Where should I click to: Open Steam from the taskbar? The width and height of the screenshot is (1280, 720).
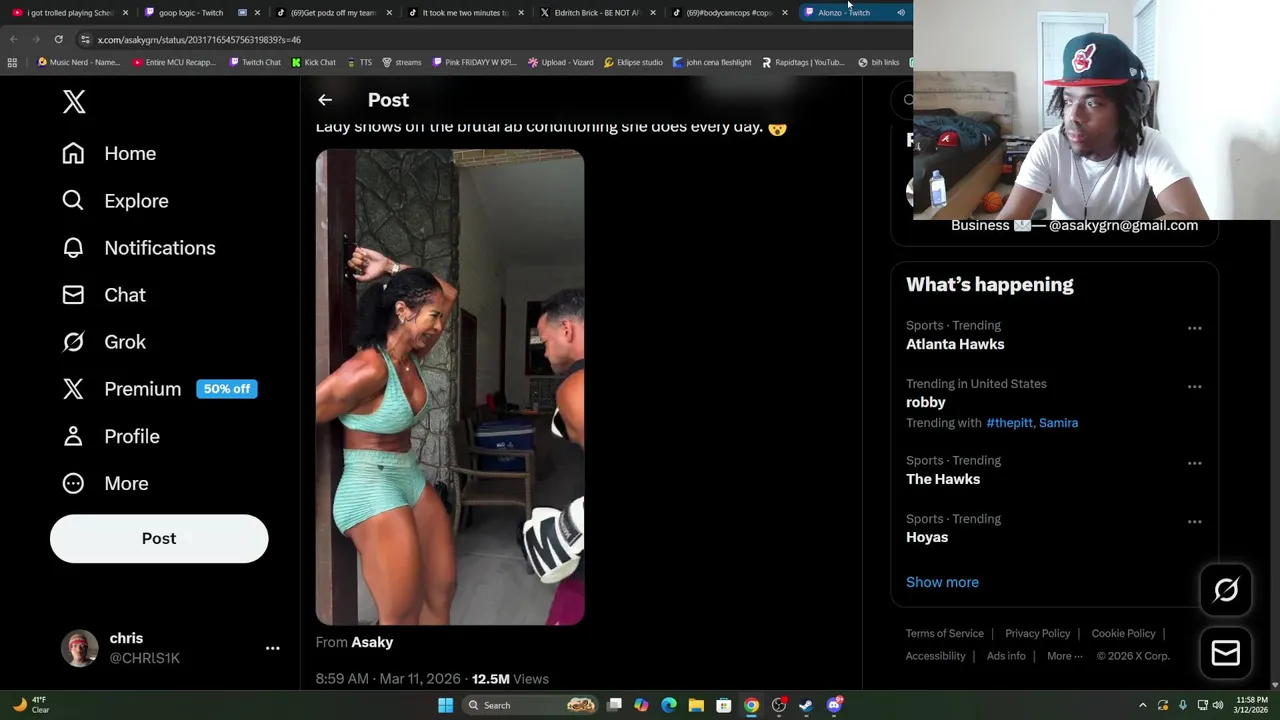coord(806,705)
